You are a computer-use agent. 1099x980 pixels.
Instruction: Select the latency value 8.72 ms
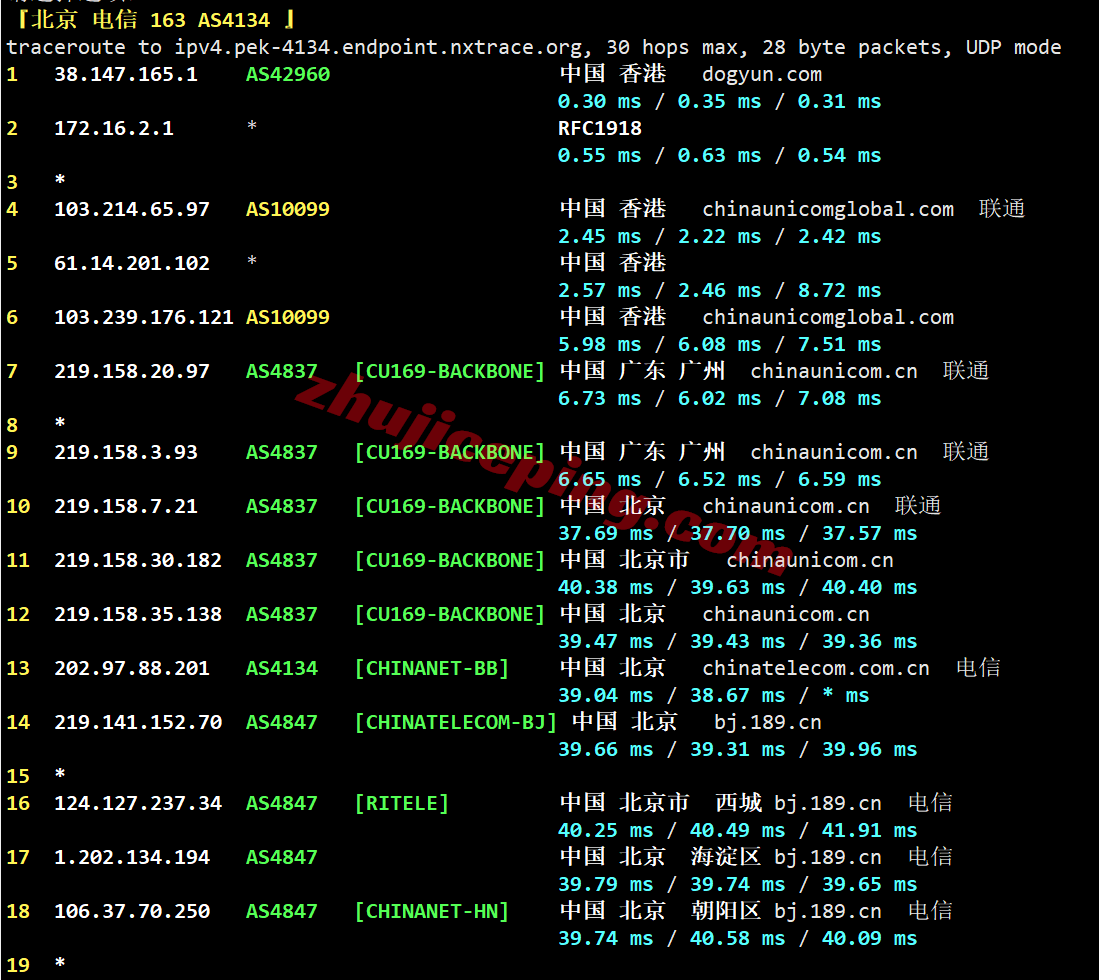839,290
